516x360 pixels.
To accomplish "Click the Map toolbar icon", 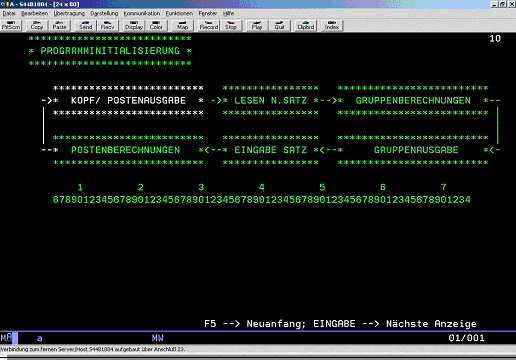I will click(182, 26).
